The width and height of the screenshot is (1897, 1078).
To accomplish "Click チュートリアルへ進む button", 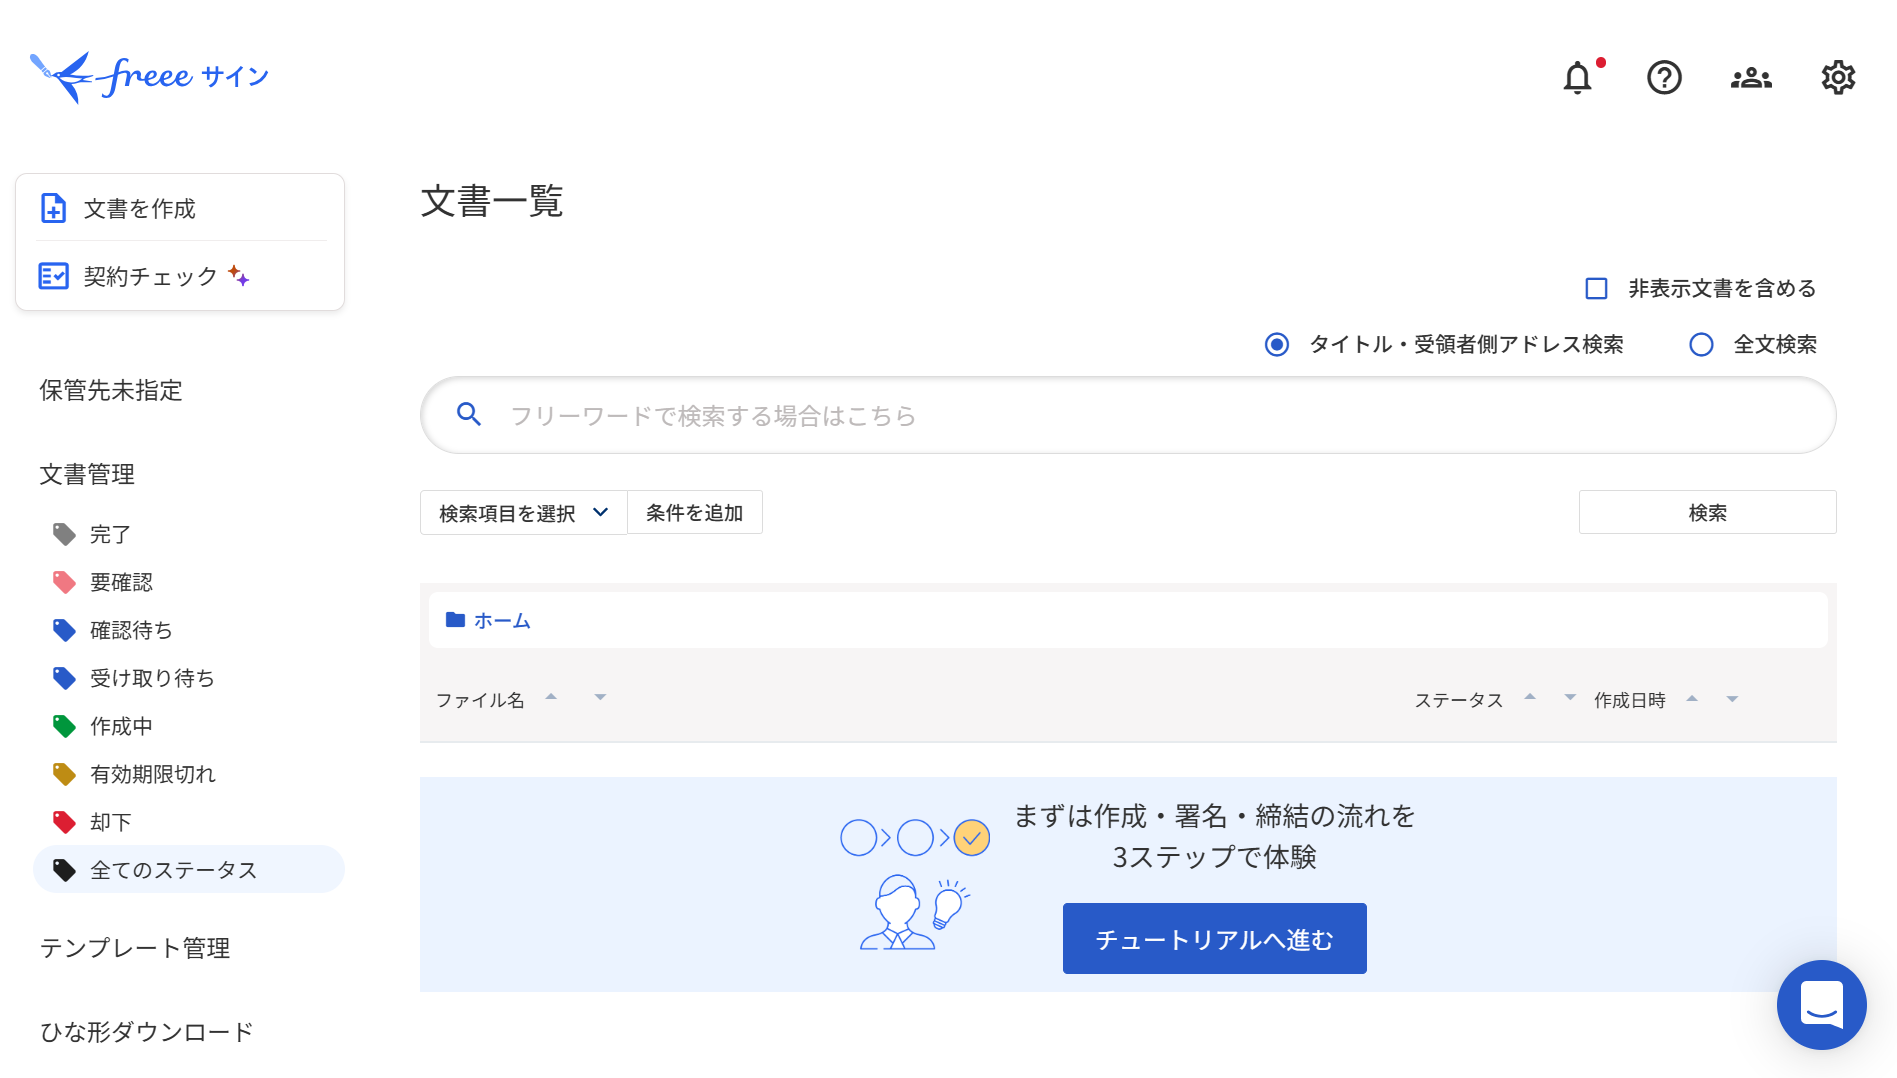I will pyautogui.click(x=1214, y=939).
